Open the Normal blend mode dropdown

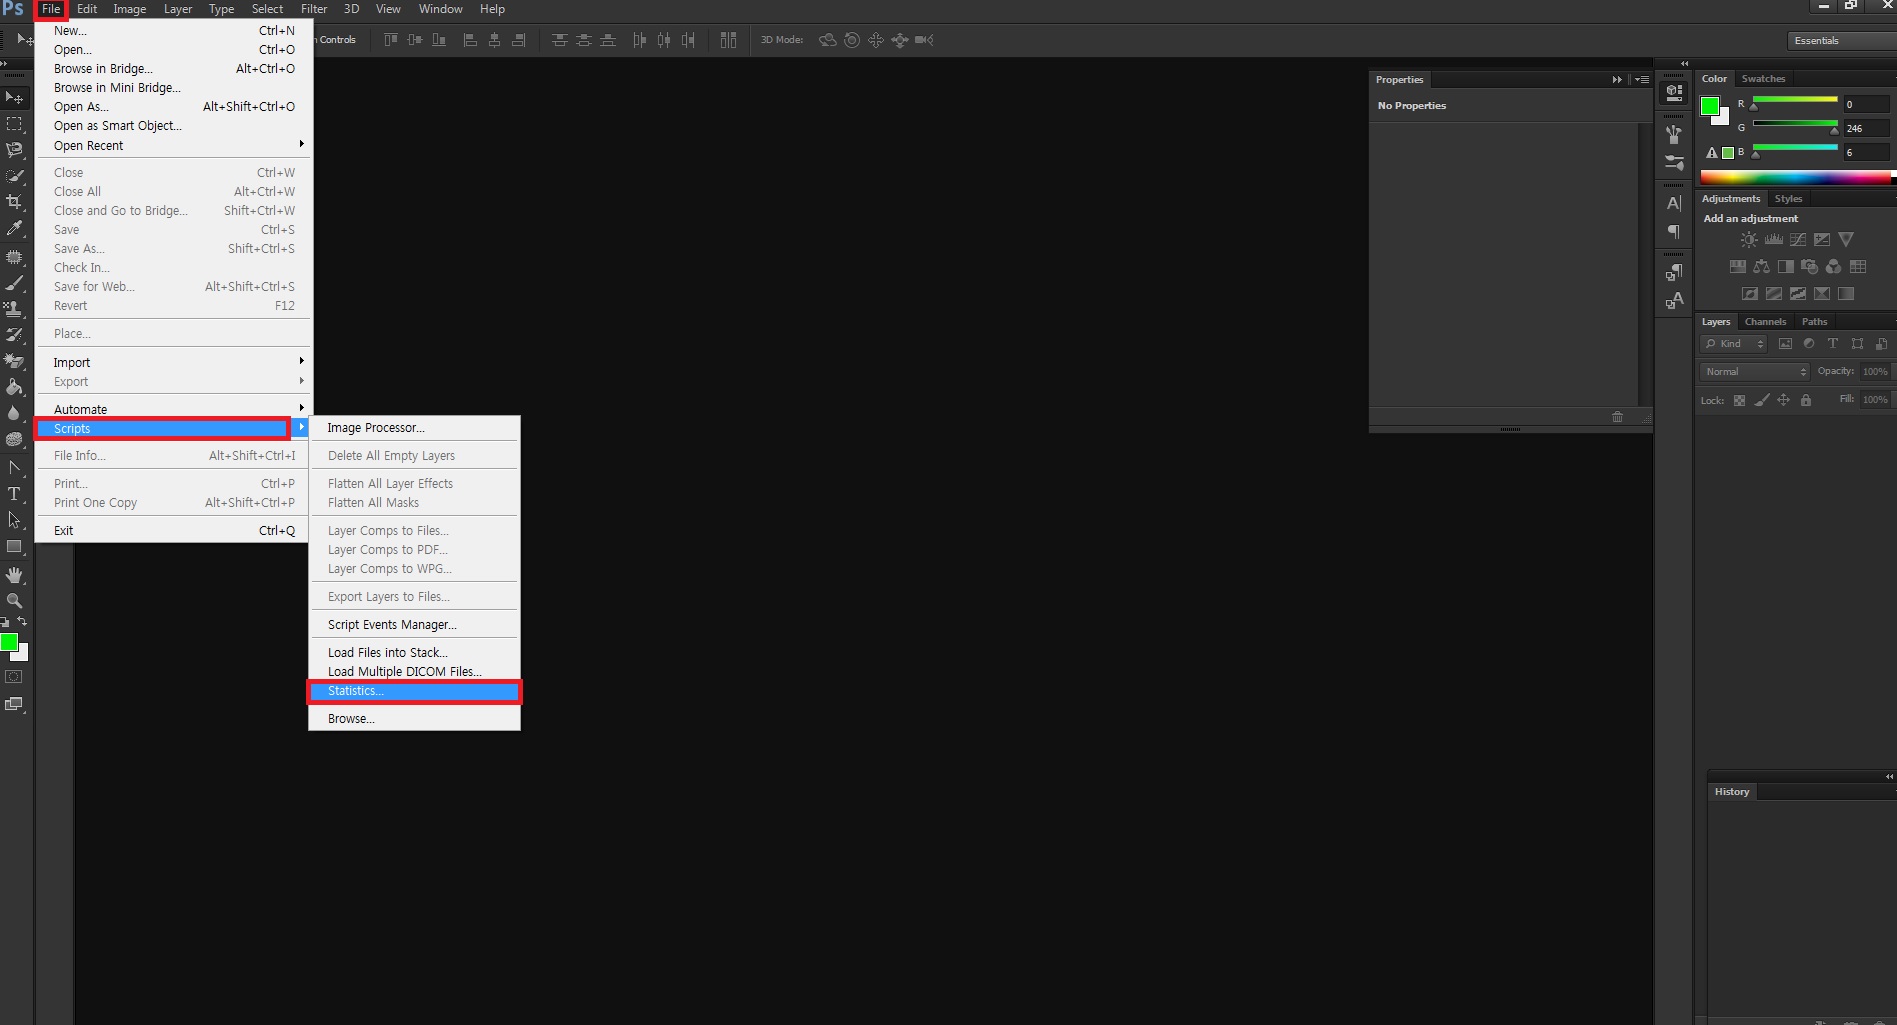[x=1755, y=372]
